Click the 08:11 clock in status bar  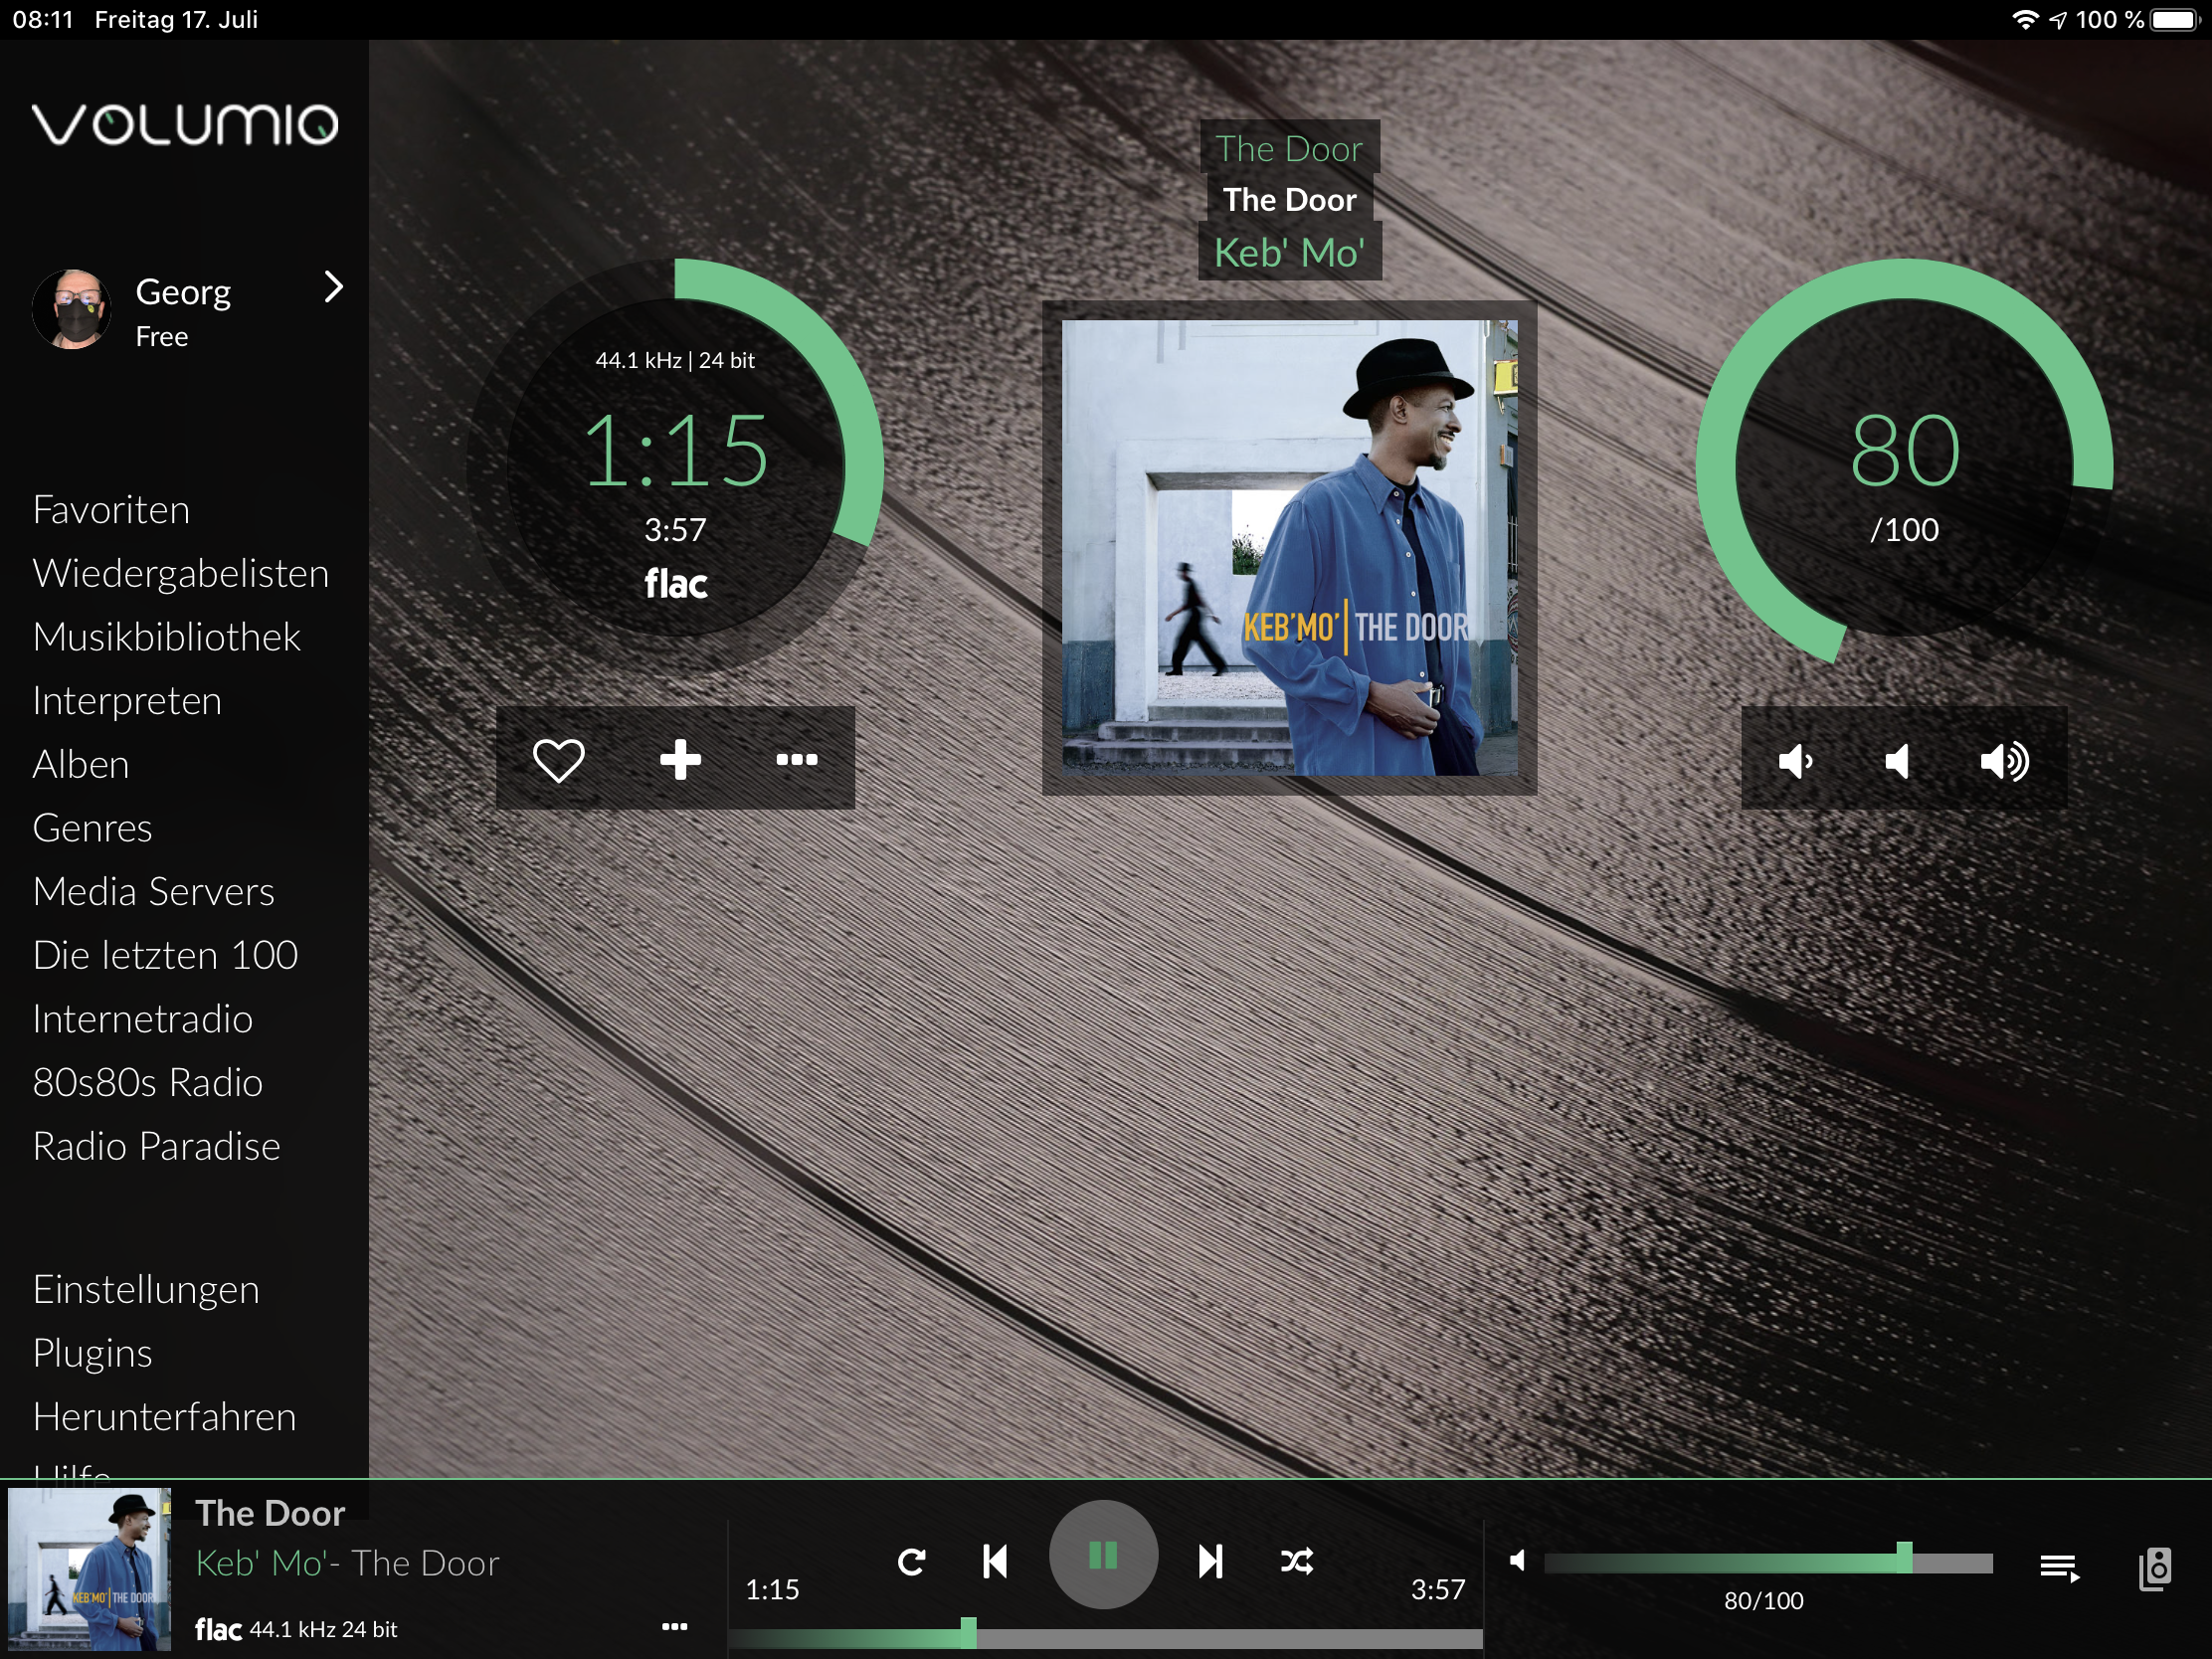click(x=43, y=19)
